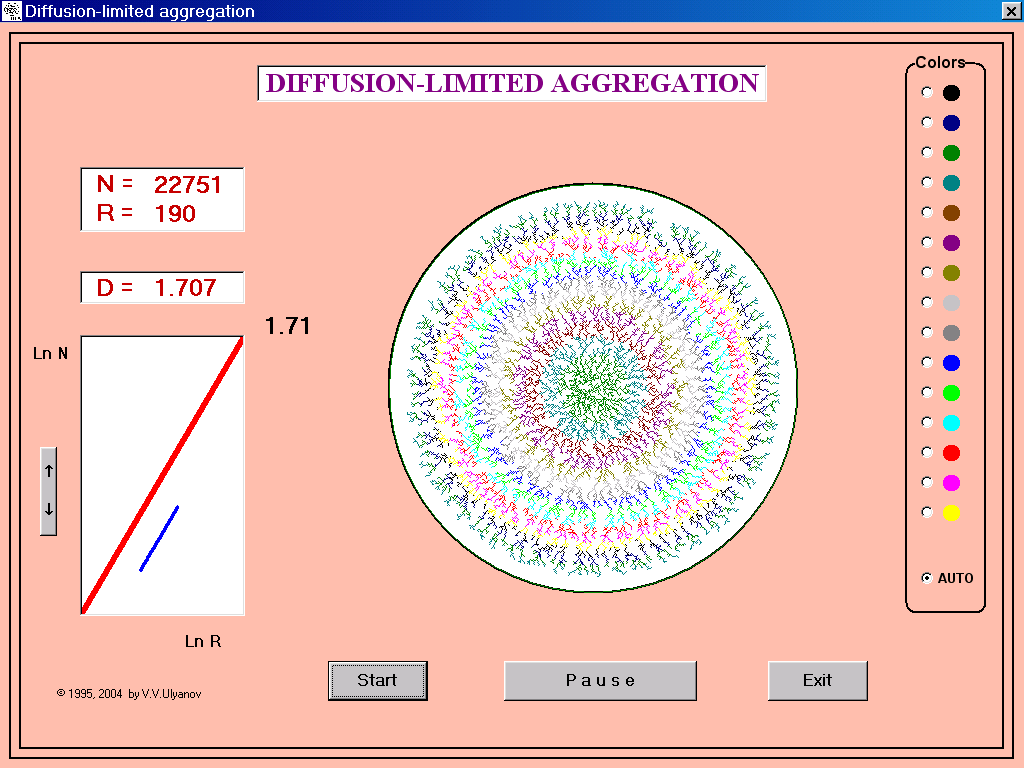Screen dimensions: 1024x768
Task: Click the up/down arrows button beside the graph
Action: [48, 491]
